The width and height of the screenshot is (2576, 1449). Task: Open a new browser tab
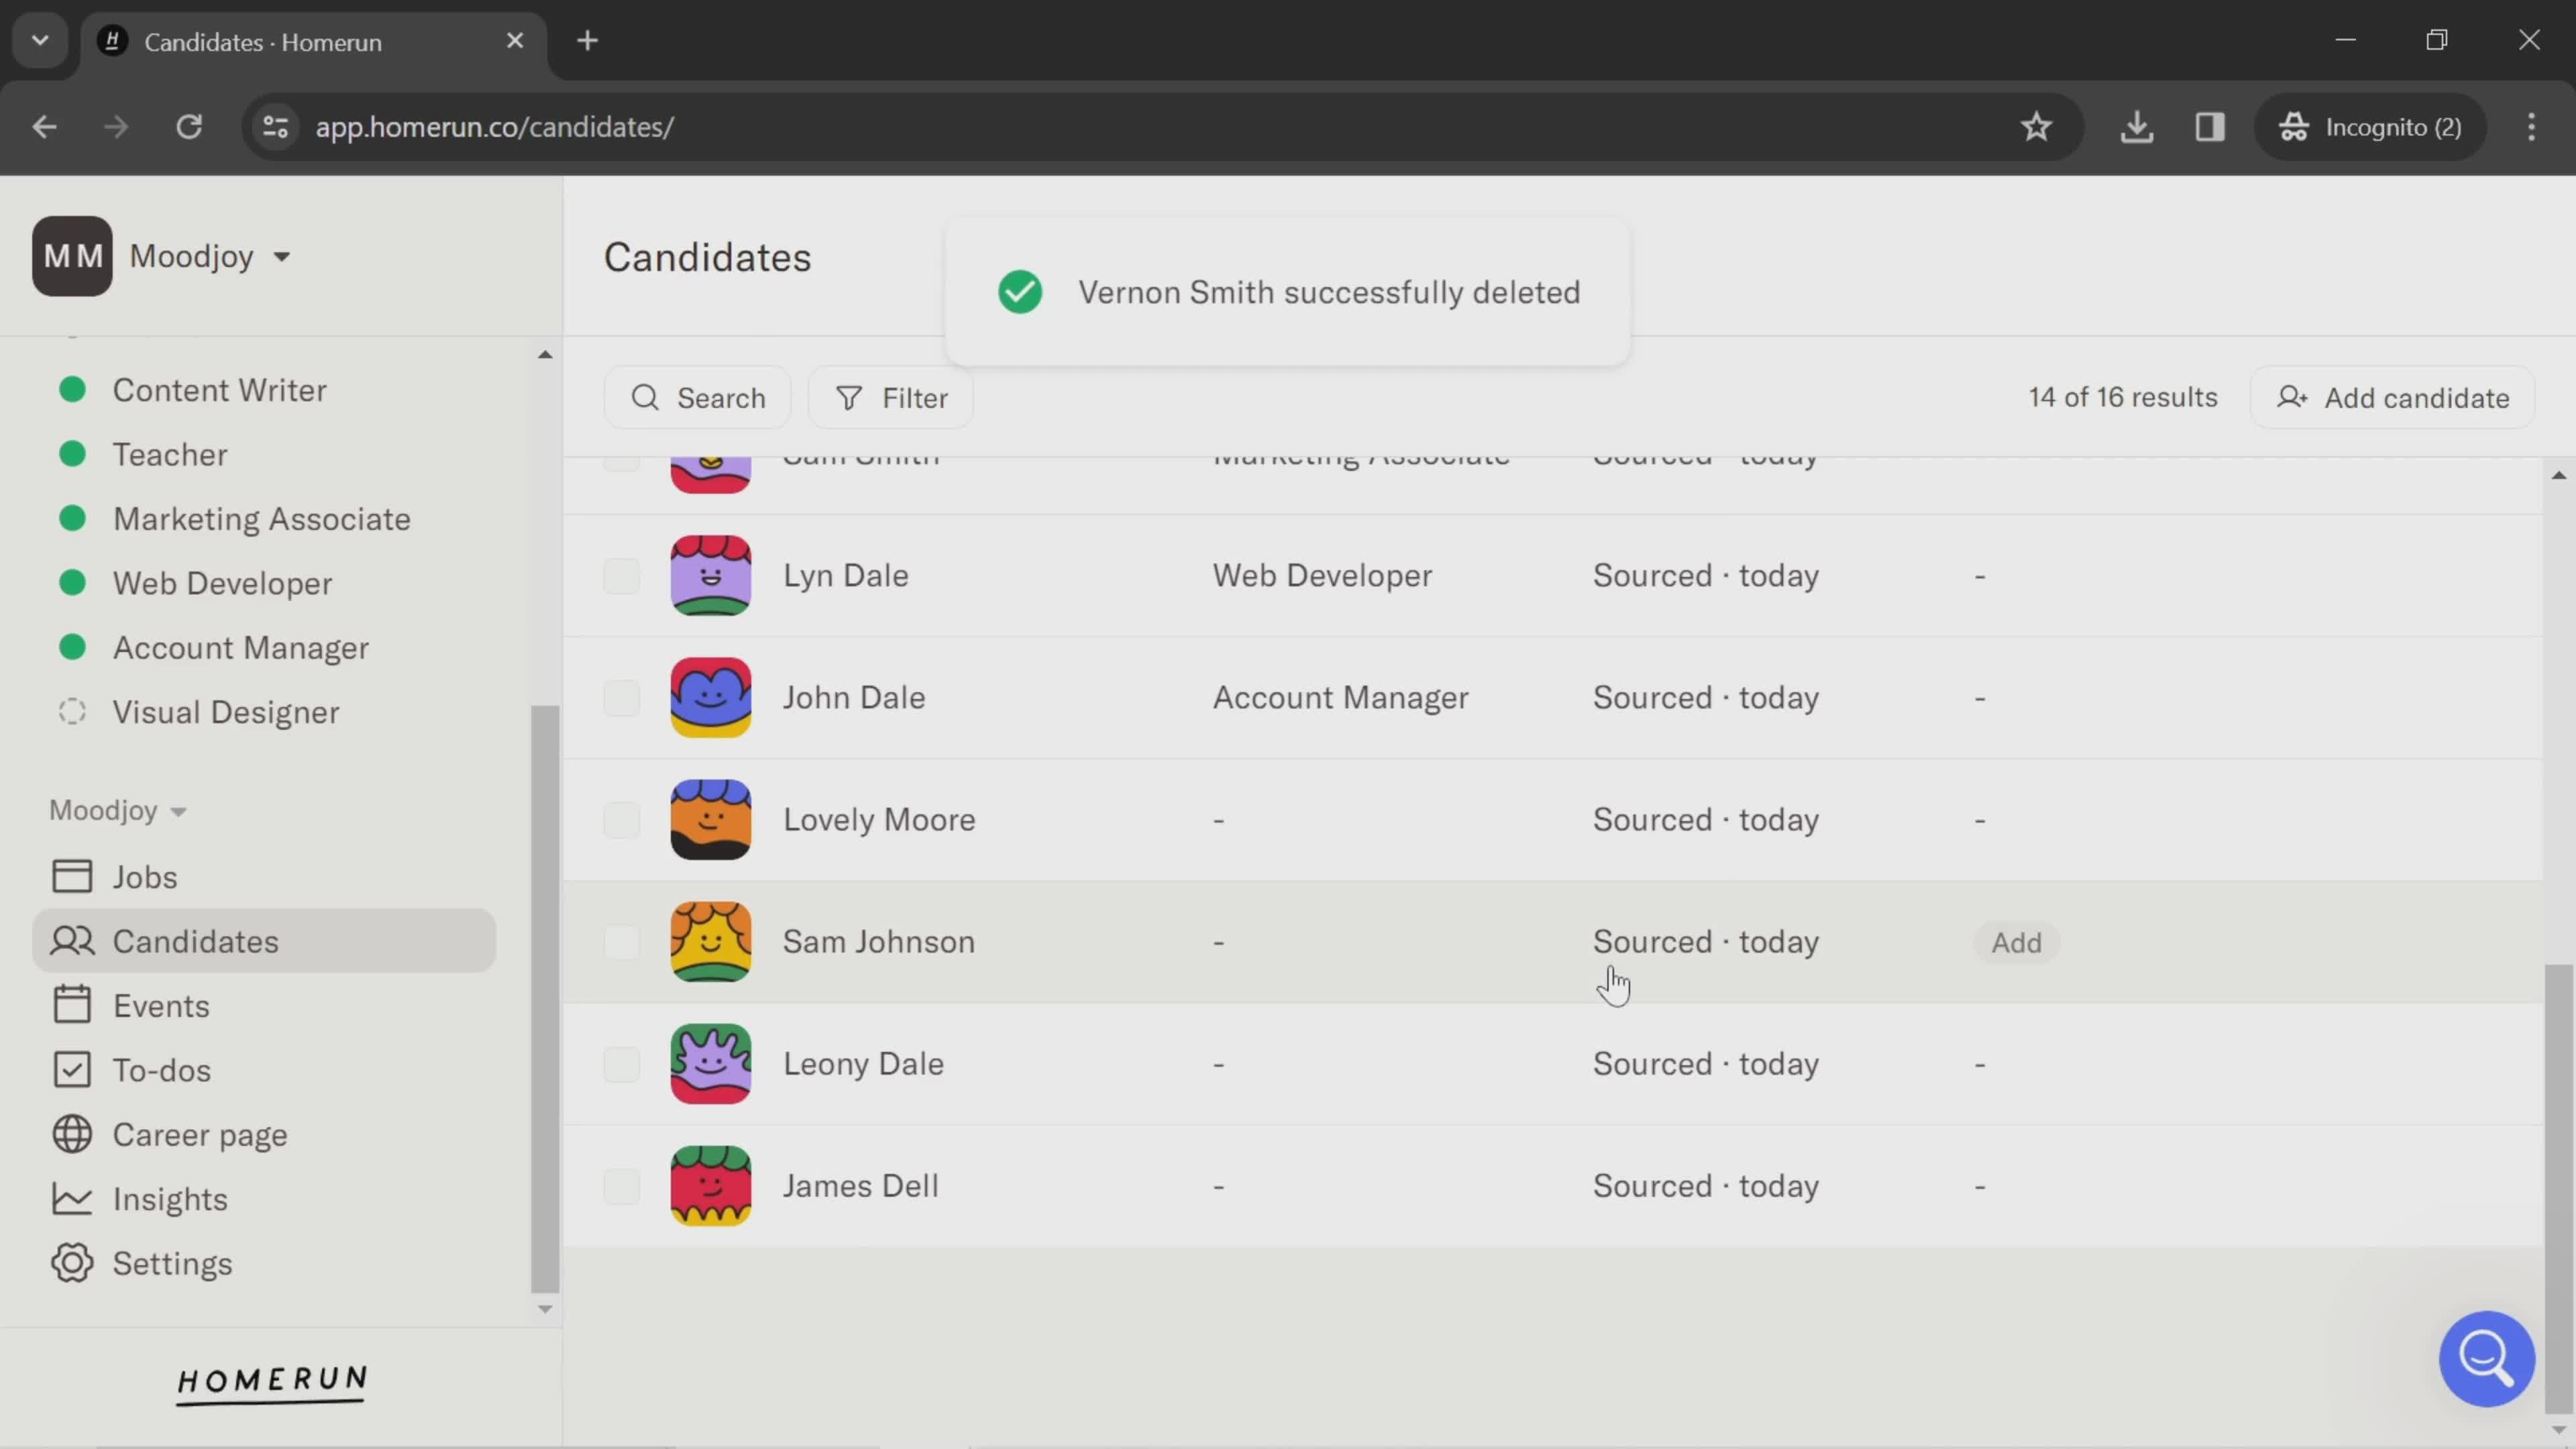(x=588, y=41)
